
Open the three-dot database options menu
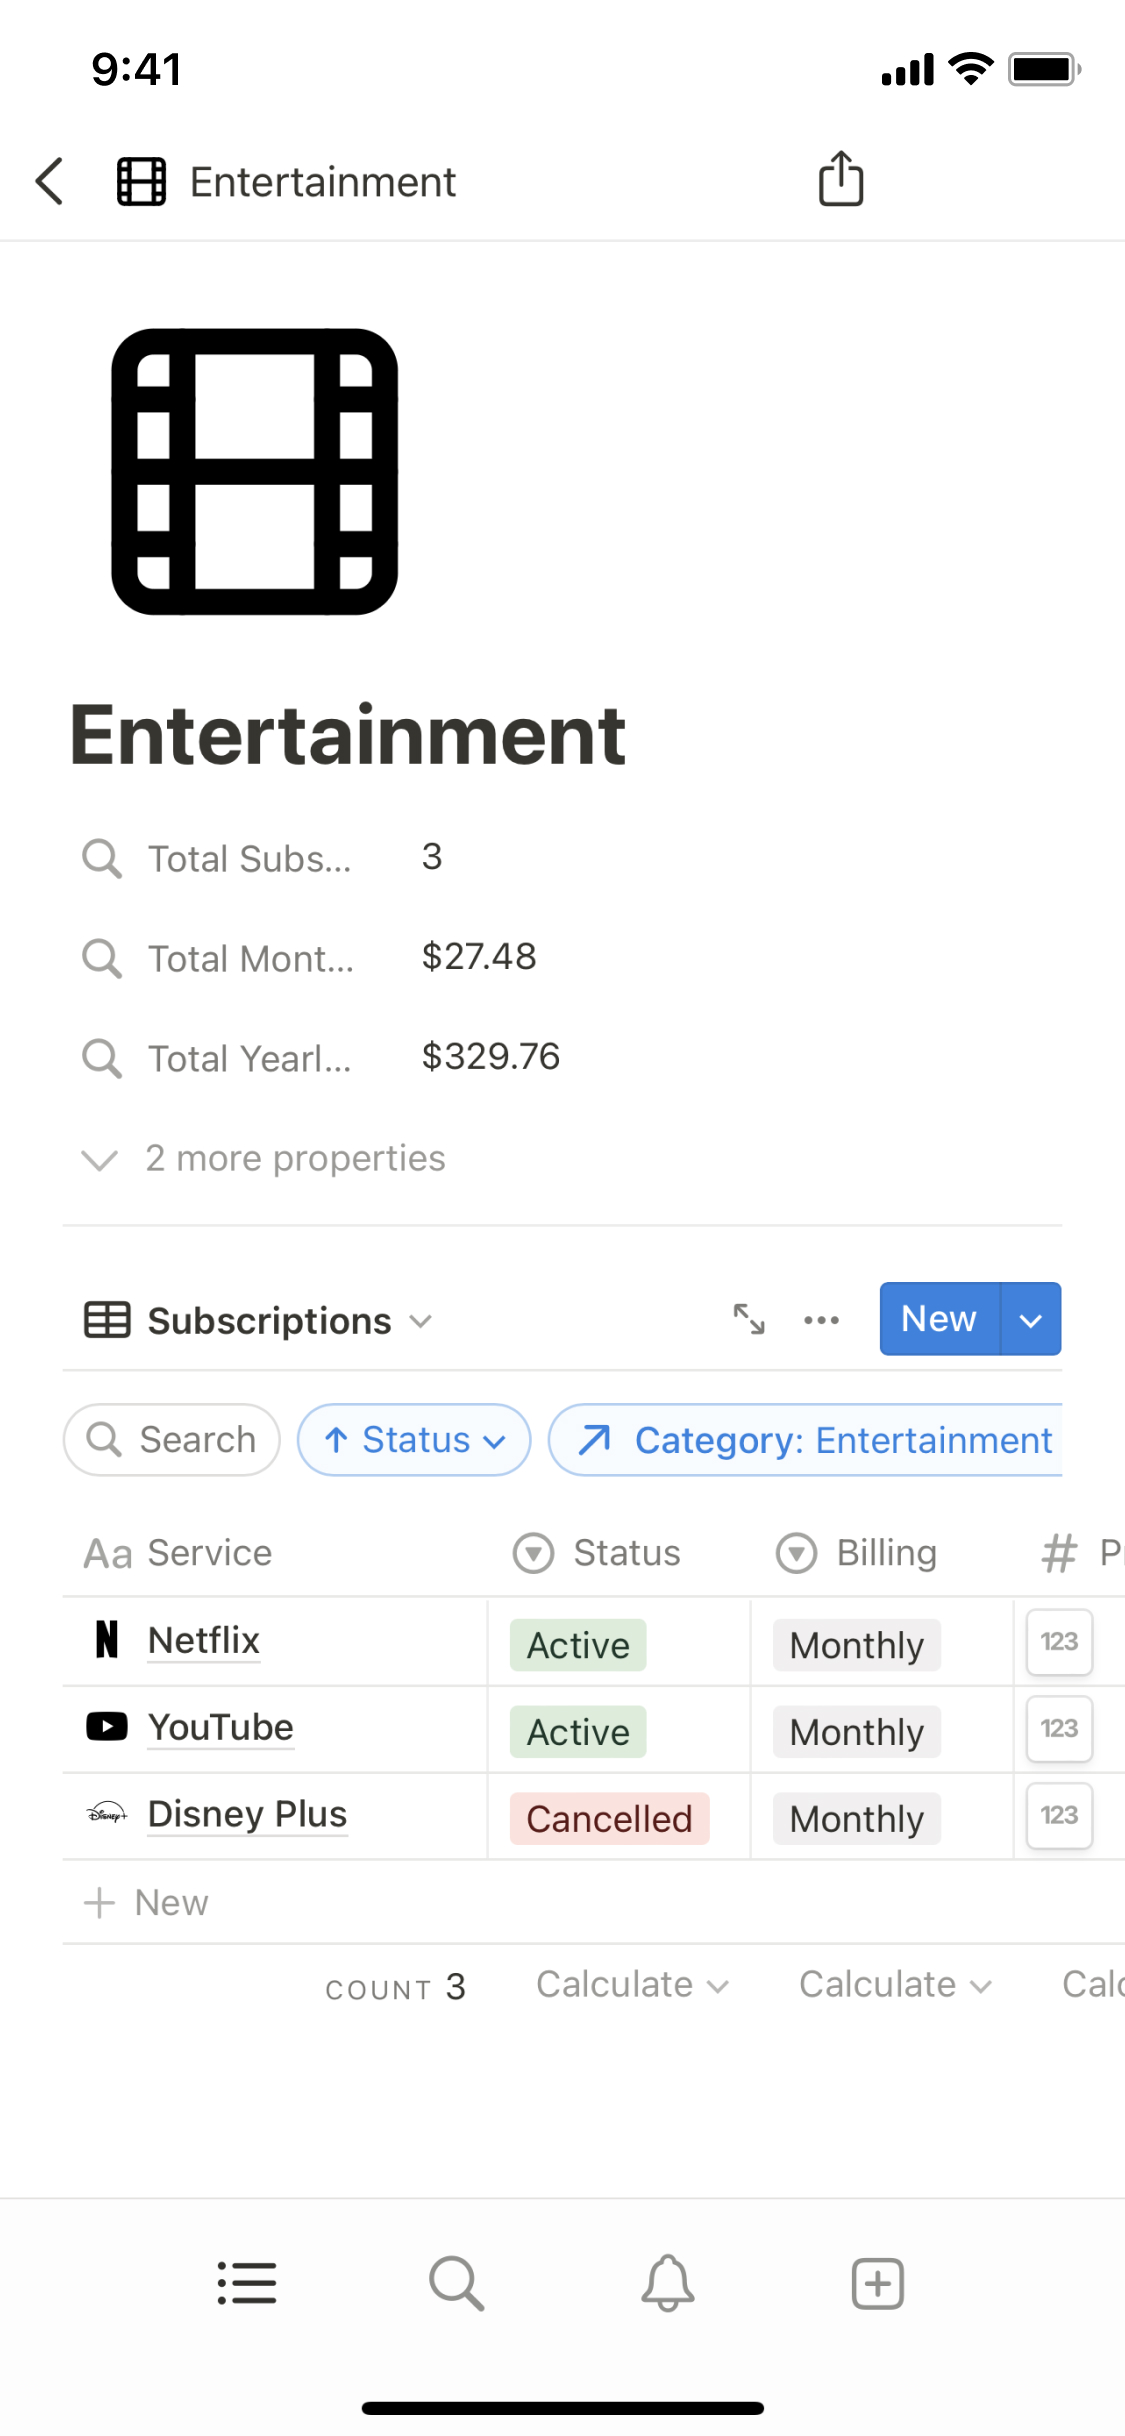pyautogui.click(x=821, y=1319)
